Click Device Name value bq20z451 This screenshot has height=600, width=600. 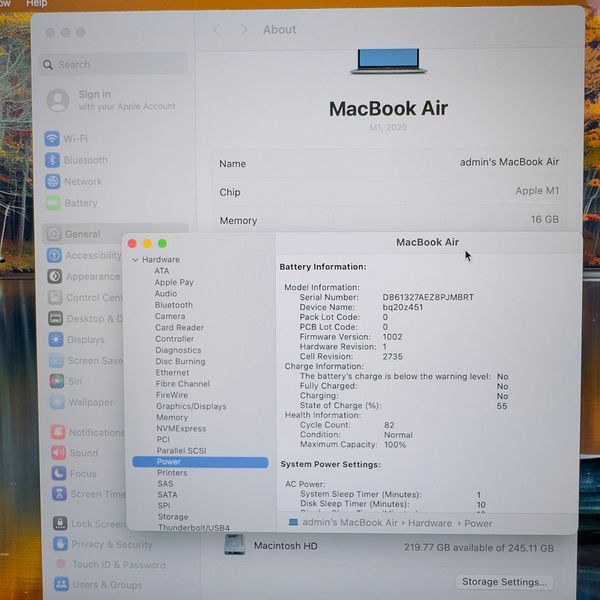(x=403, y=307)
